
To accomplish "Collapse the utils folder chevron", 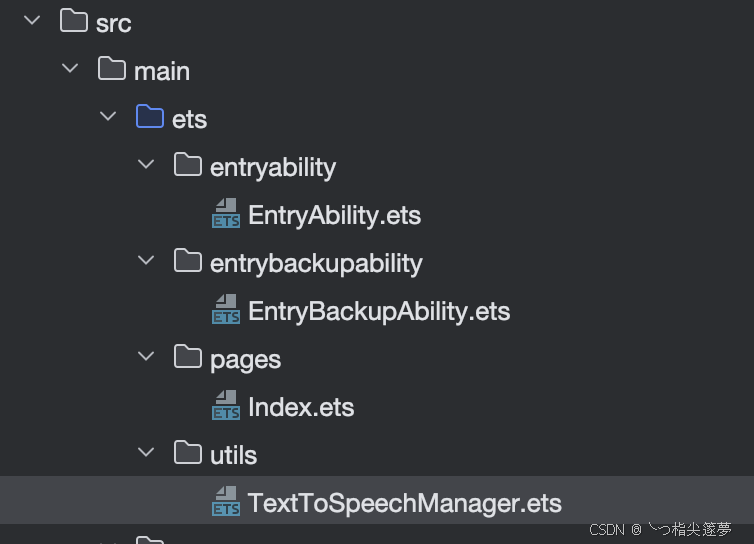I will pyautogui.click(x=146, y=452).
